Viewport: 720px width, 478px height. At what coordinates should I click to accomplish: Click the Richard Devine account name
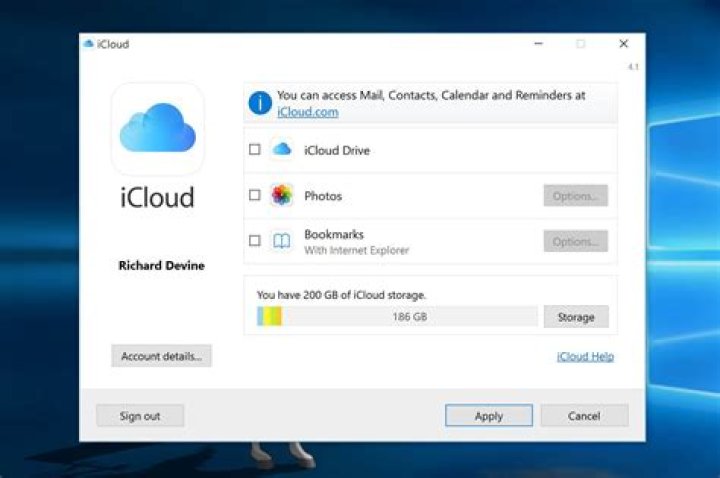click(161, 265)
